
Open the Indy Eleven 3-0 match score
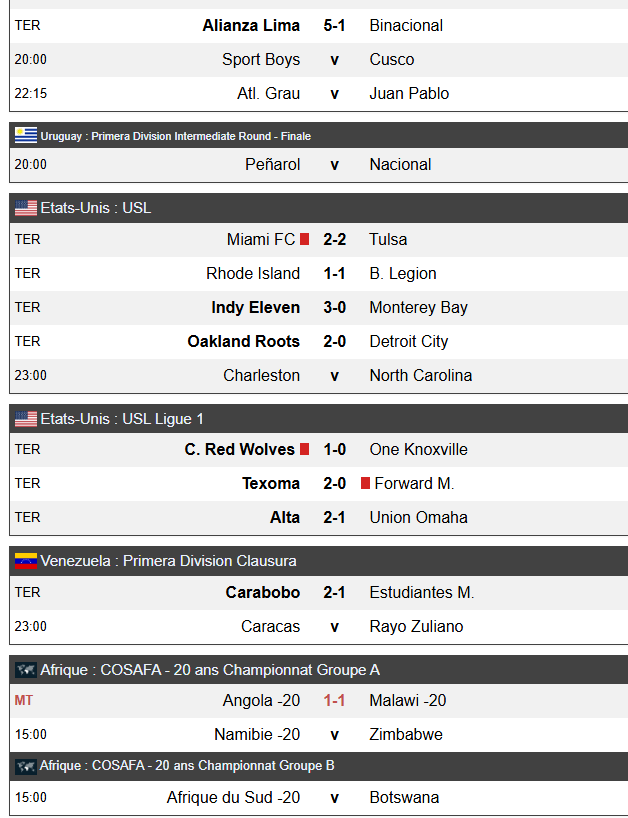[x=334, y=307]
